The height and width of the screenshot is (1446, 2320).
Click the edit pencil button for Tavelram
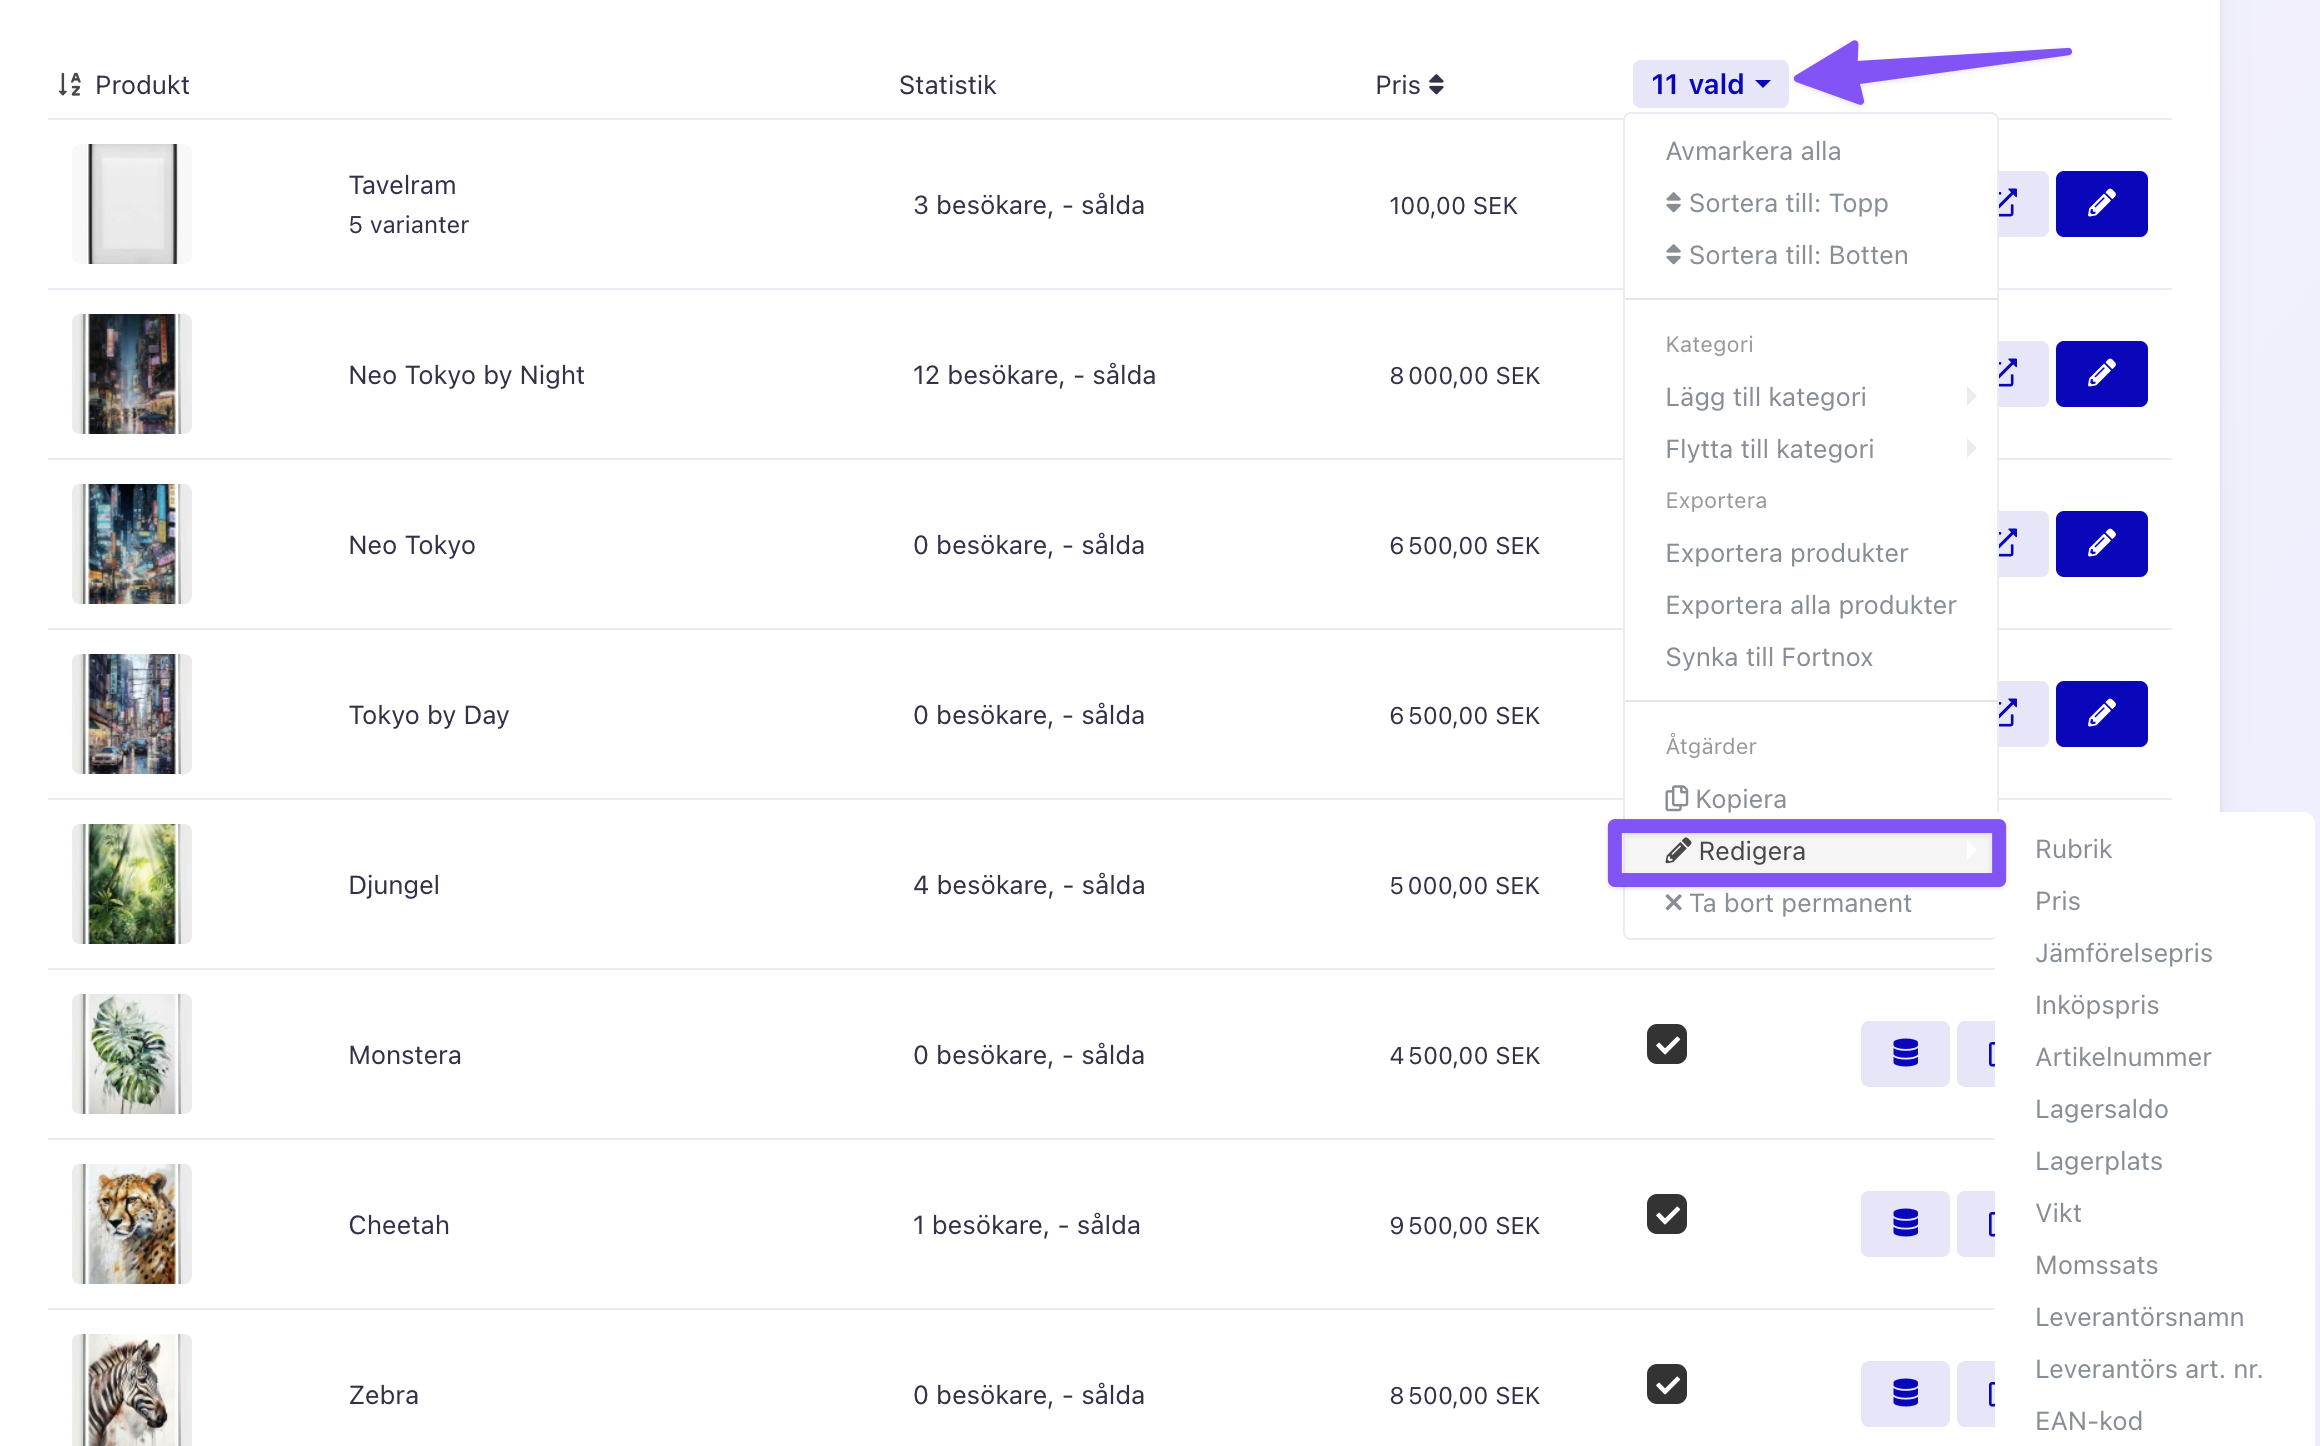pyautogui.click(x=2101, y=204)
